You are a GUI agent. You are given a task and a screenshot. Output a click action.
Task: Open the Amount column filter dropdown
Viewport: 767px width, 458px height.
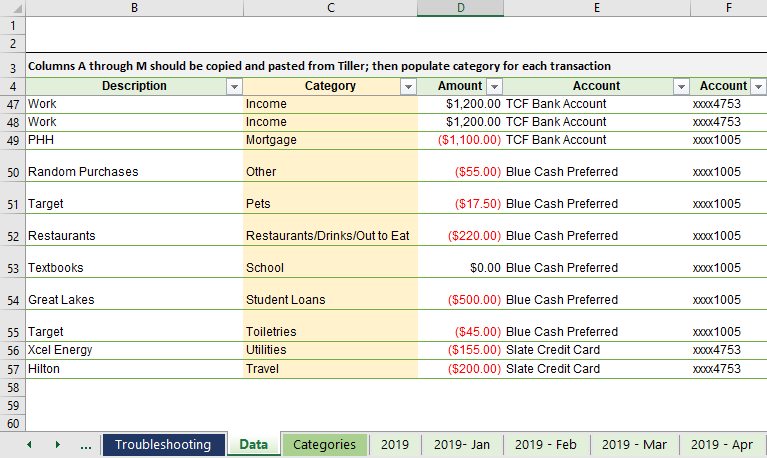pyautogui.click(x=495, y=87)
